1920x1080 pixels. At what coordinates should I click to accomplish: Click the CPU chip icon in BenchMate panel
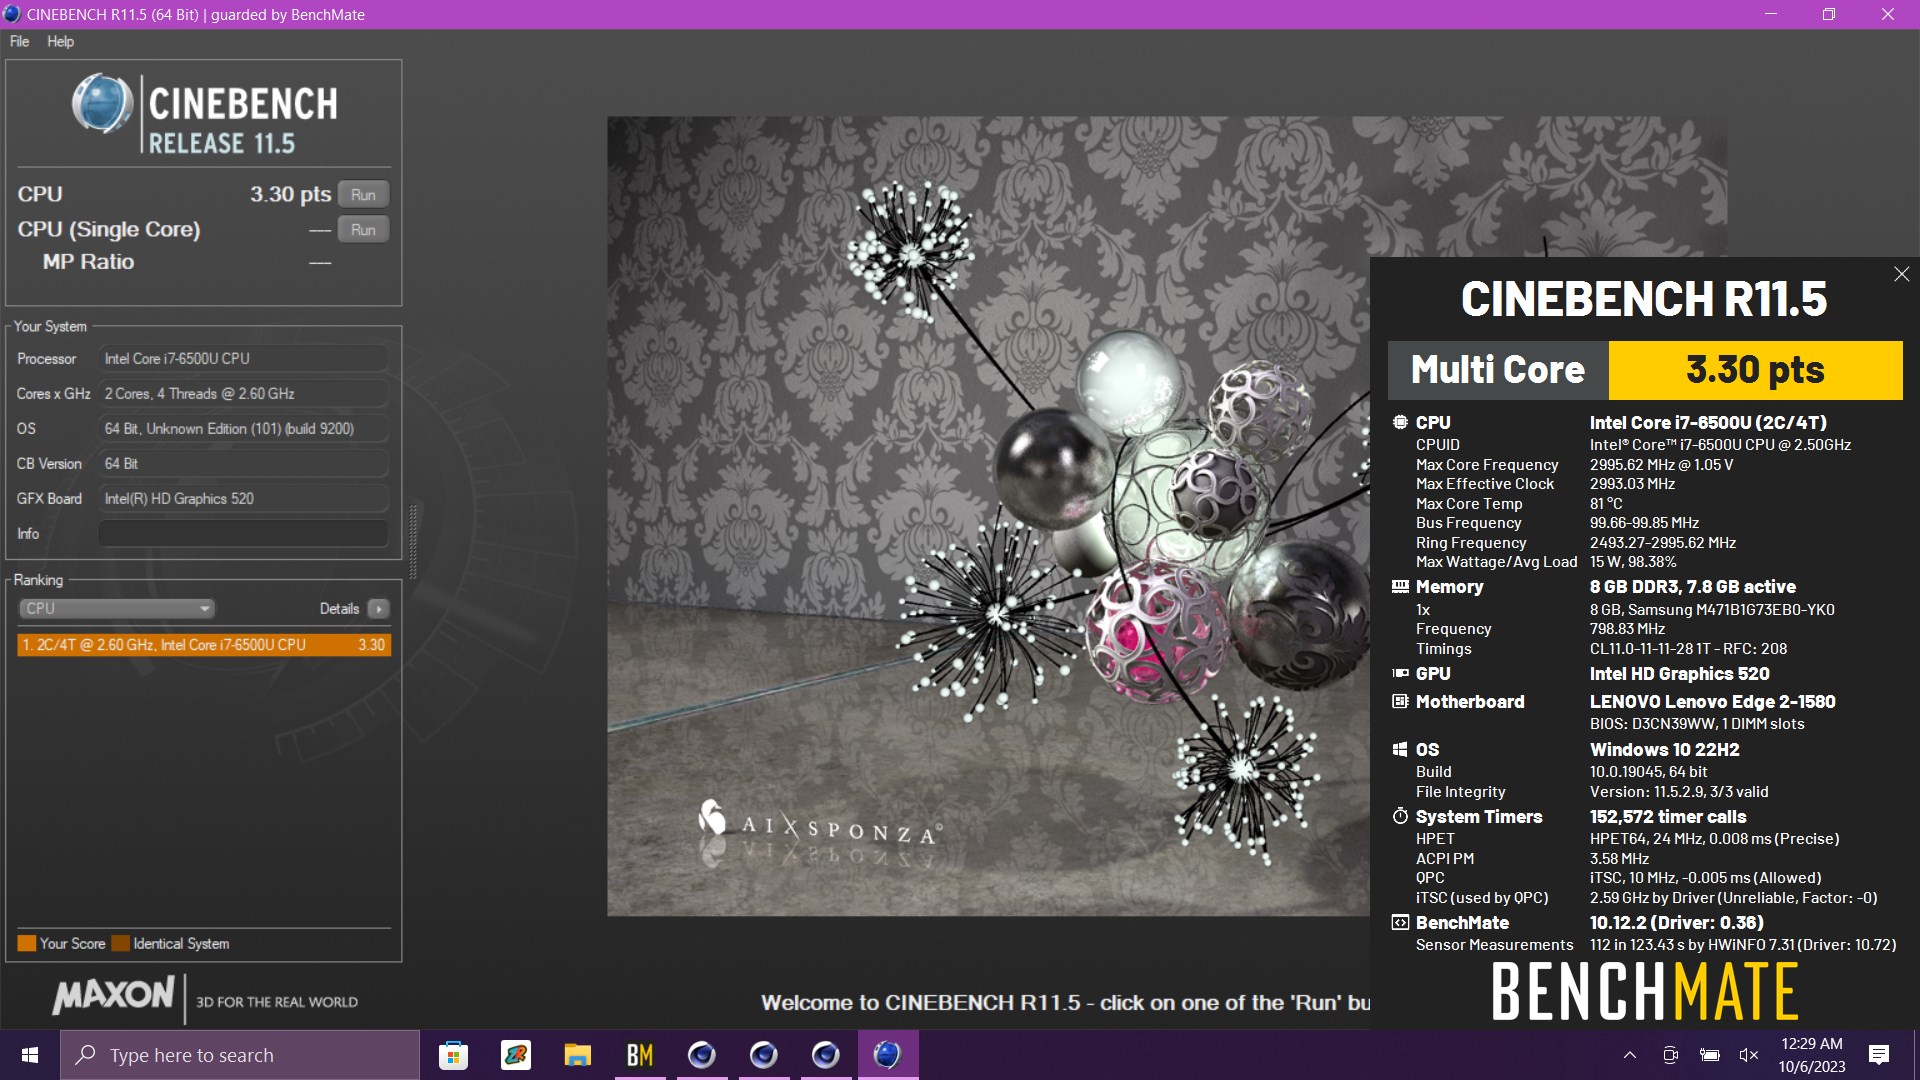[1400, 422]
